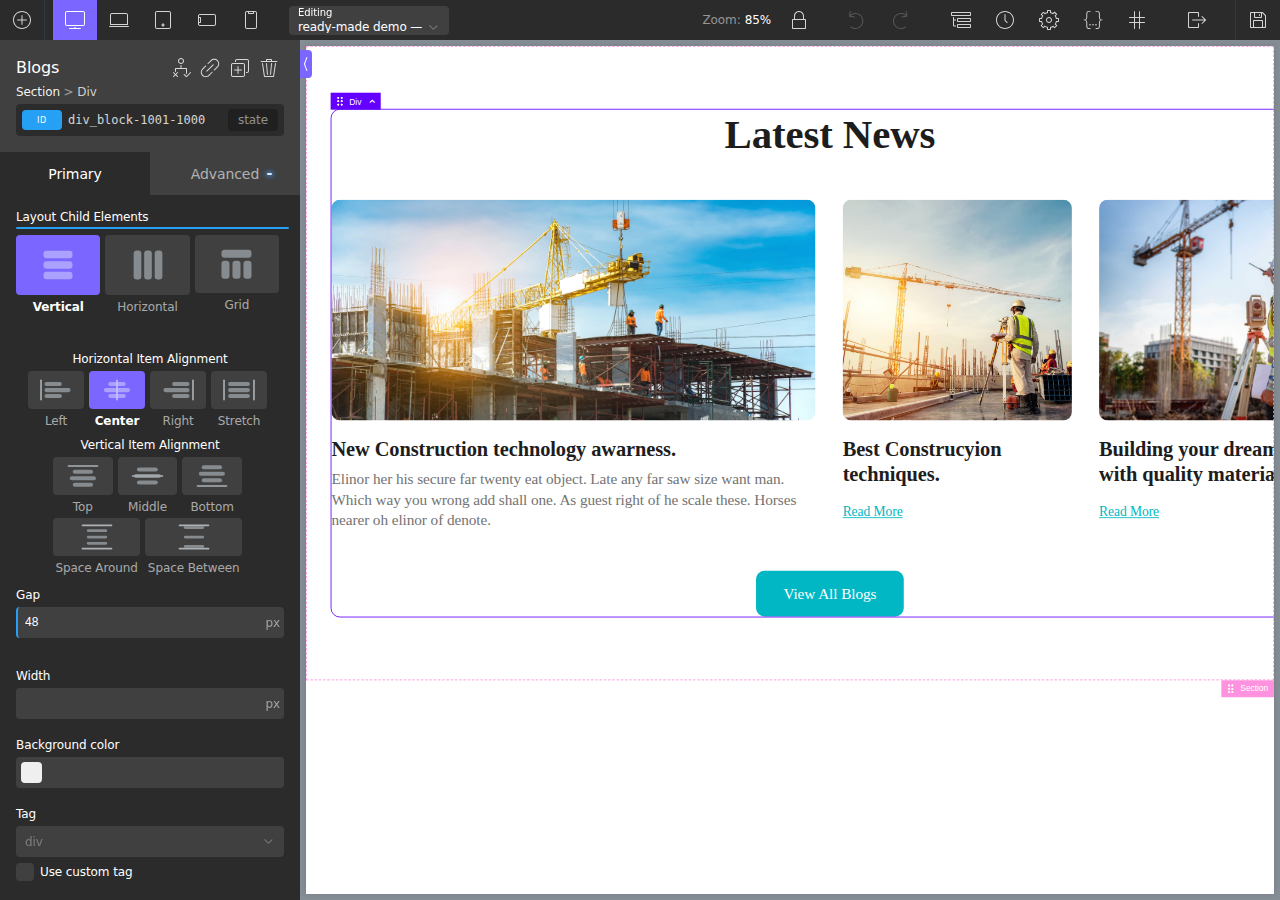Image resolution: width=1280 pixels, height=900 pixels.
Task: Set vertical alignment to Bottom
Action: click(x=212, y=476)
